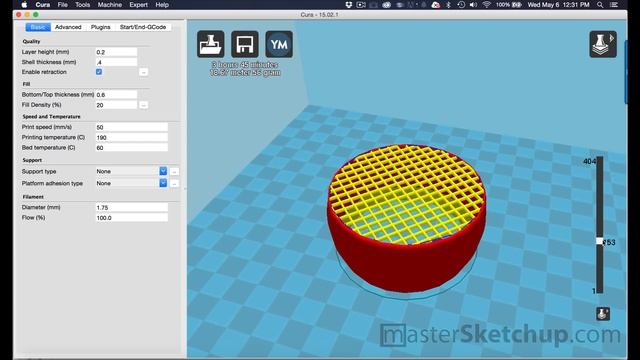Image resolution: width=640 pixels, height=360 pixels.
Task: Click the filament Diameter input field
Action: [x=131, y=208]
